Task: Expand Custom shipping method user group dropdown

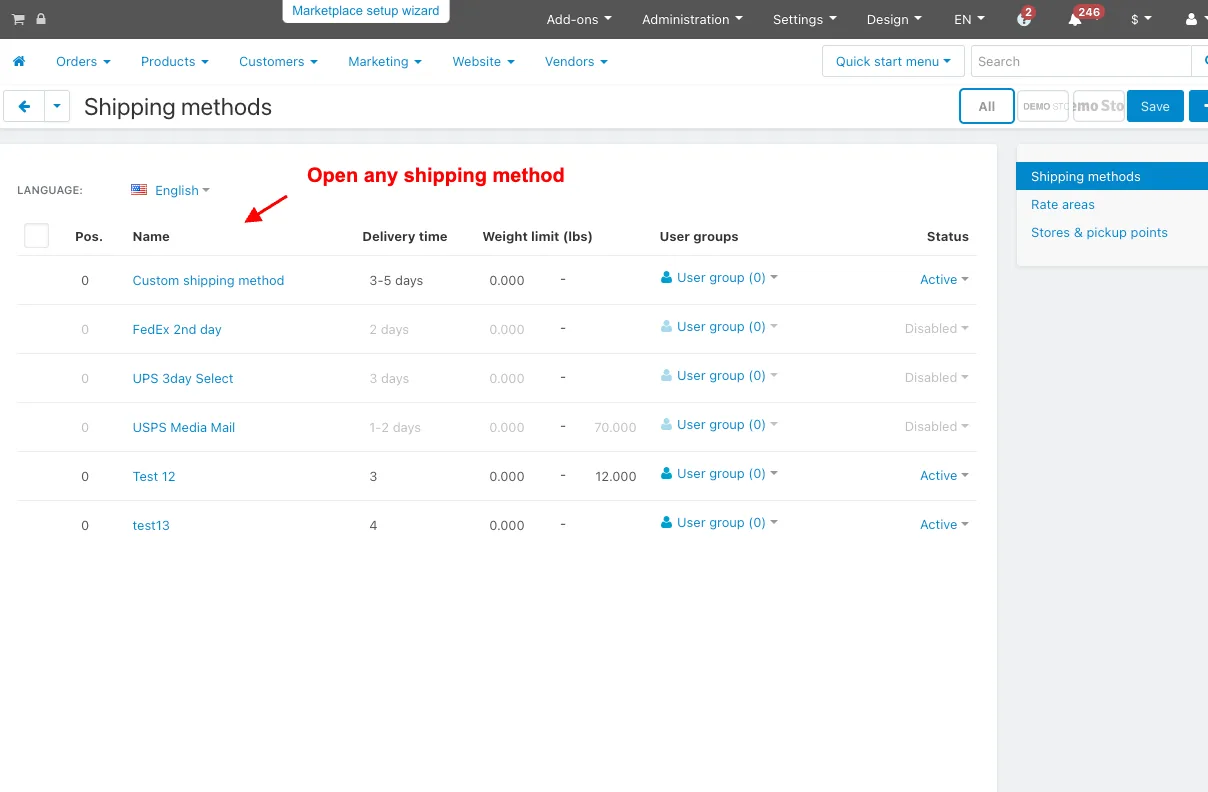Action: pyautogui.click(x=719, y=278)
